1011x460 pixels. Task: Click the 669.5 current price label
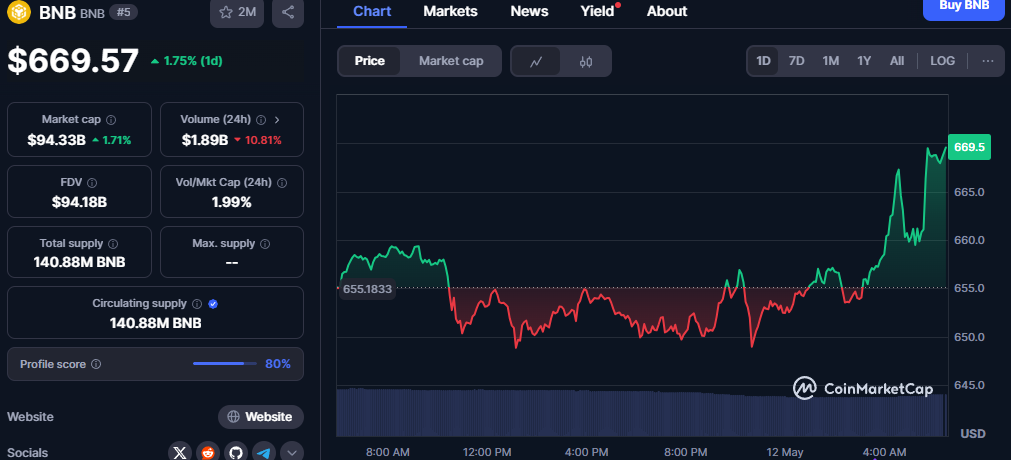click(969, 147)
